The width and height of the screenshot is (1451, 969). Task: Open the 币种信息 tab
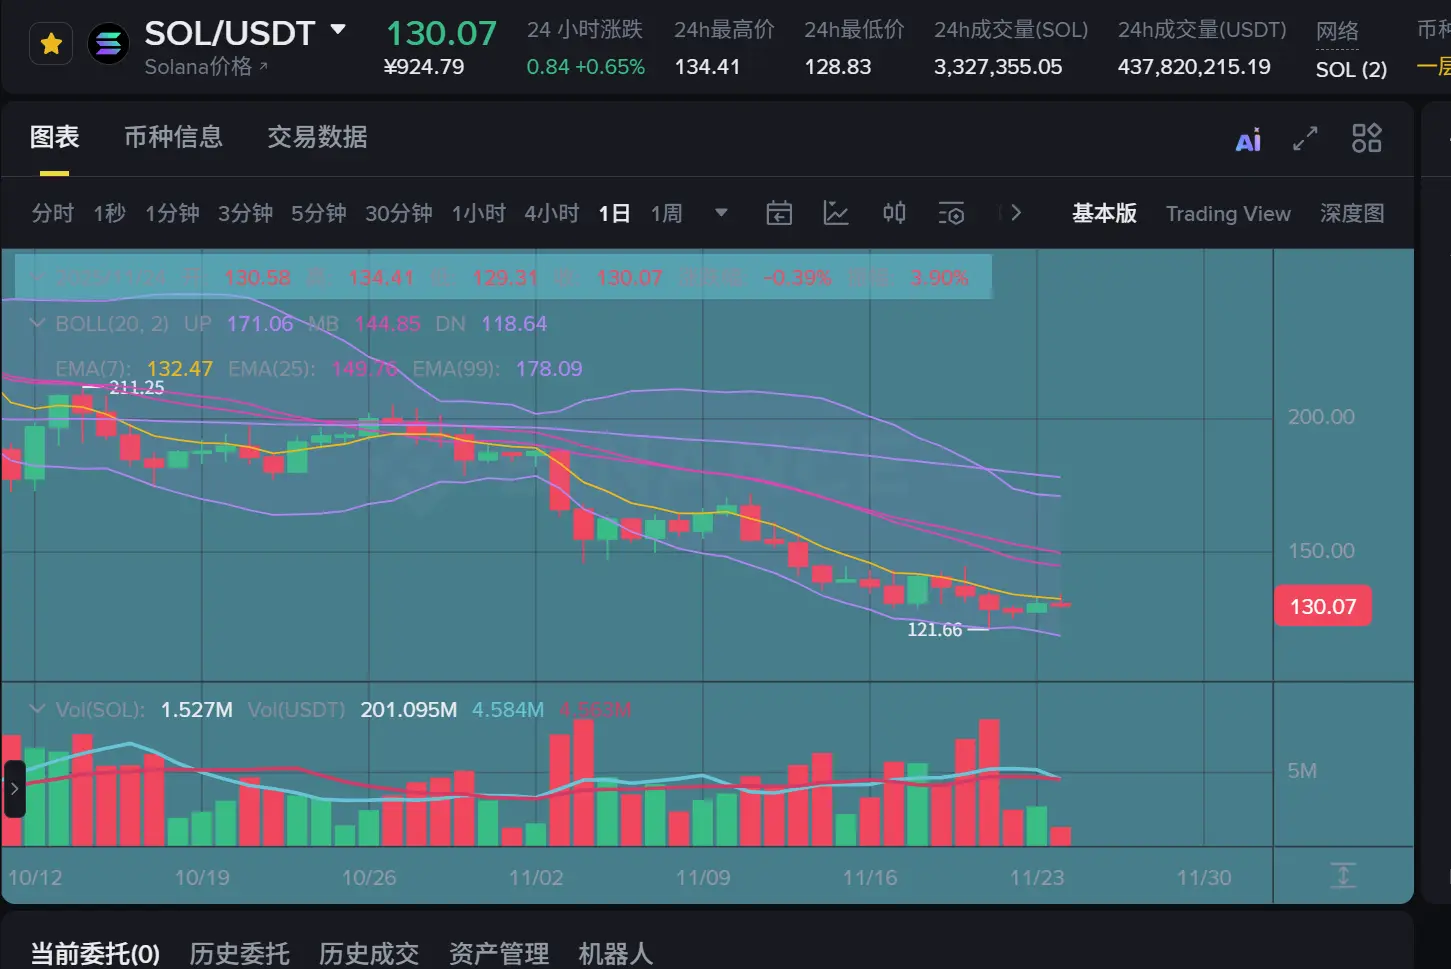pyautogui.click(x=173, y=137)
